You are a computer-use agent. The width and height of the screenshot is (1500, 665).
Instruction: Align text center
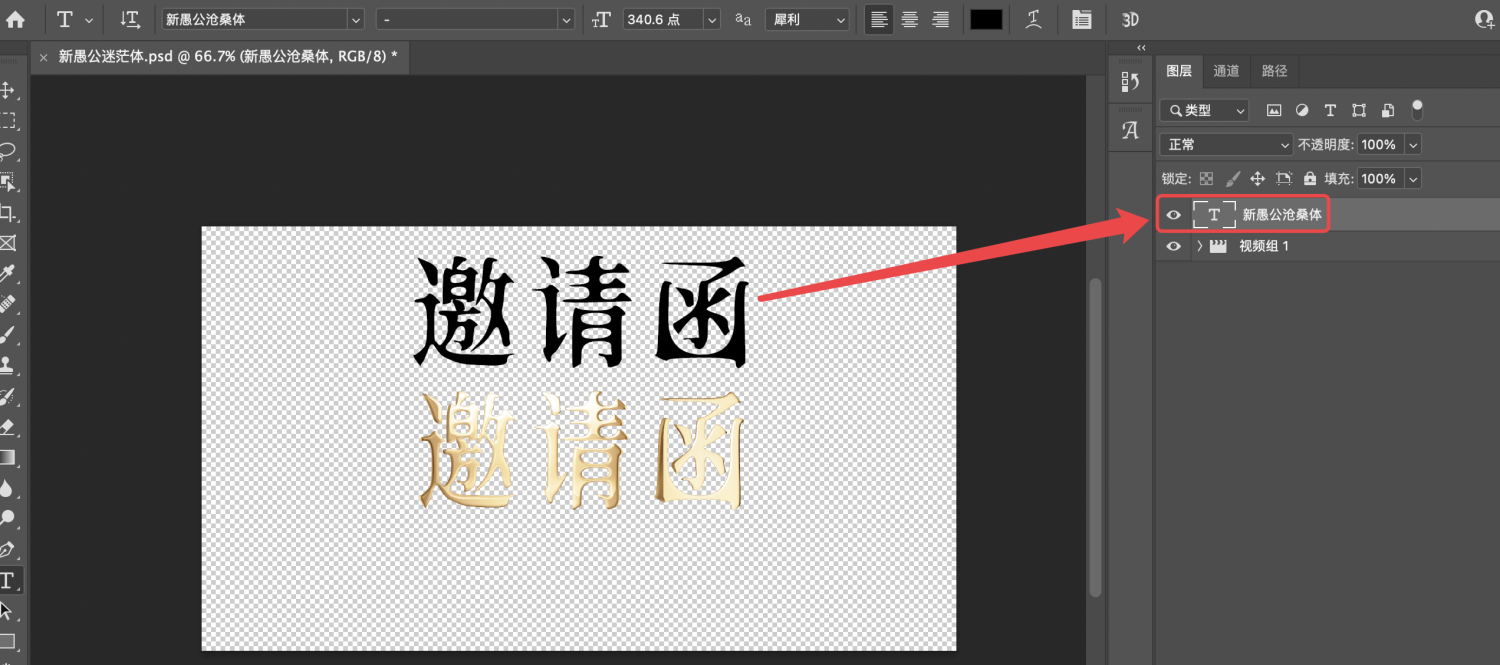point(910,19)
